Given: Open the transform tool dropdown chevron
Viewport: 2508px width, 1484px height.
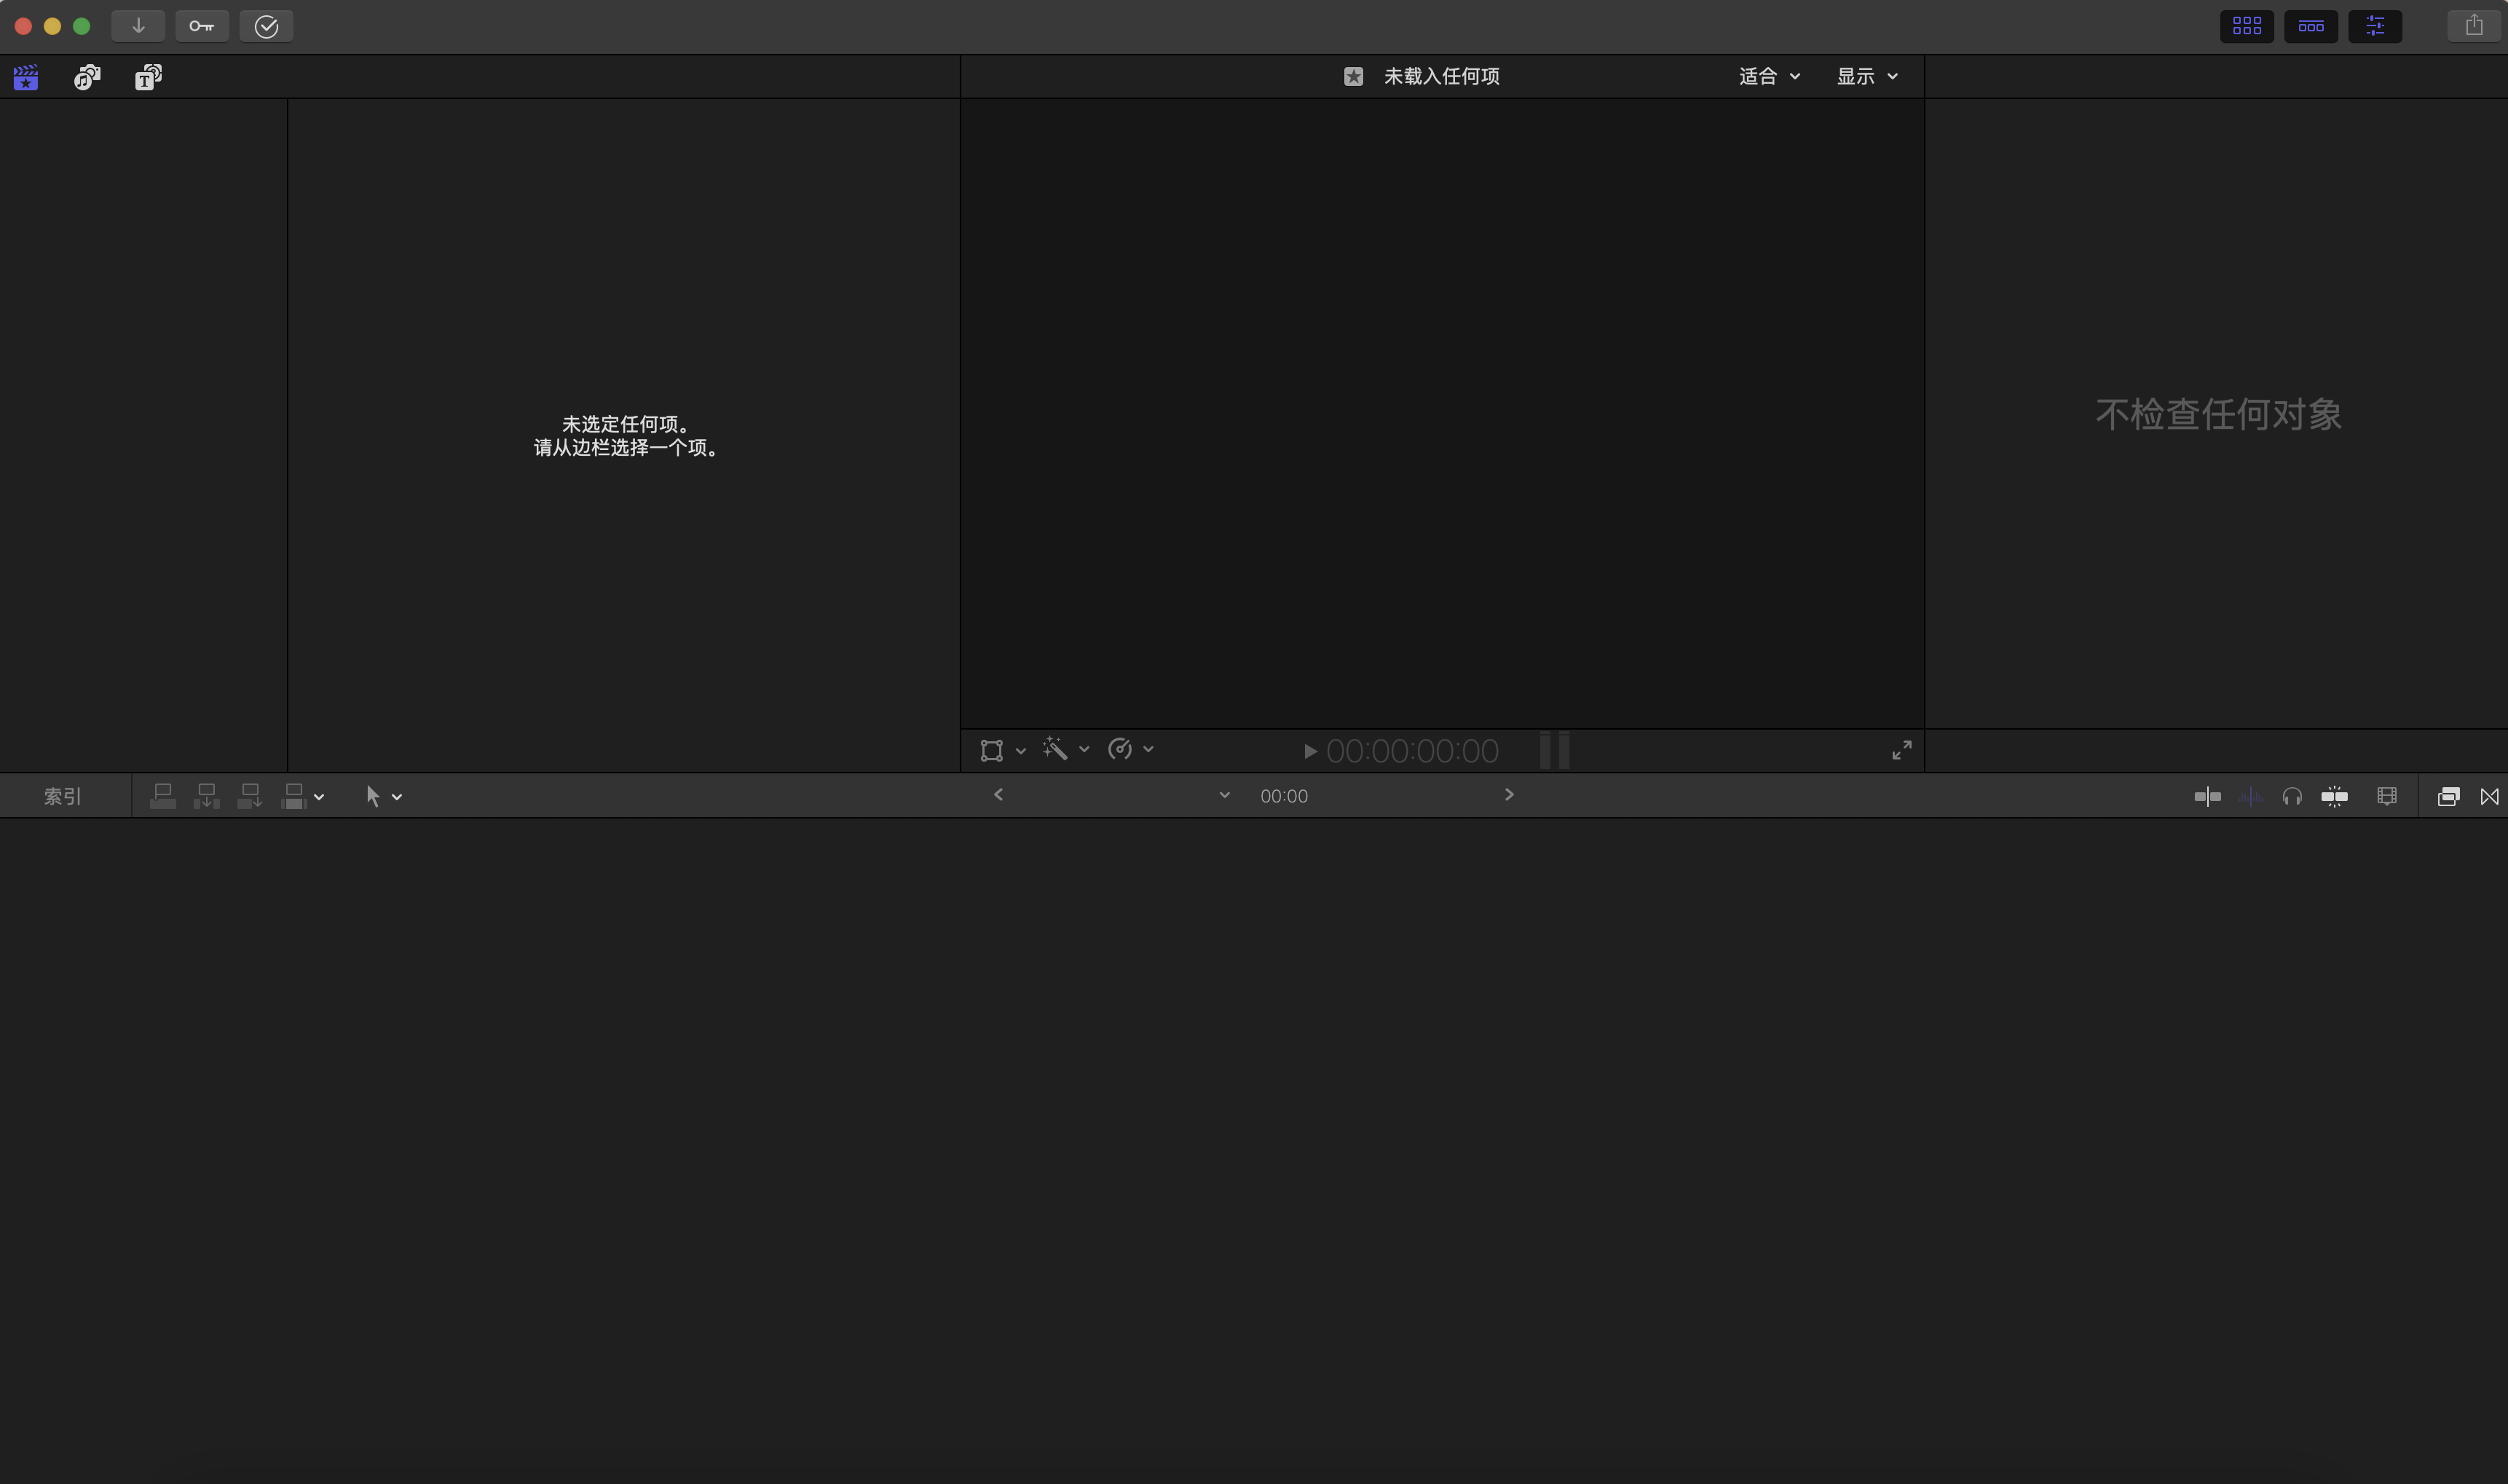Looking at the screenshot, I should pyautogui.click(x=1020, y=750).
